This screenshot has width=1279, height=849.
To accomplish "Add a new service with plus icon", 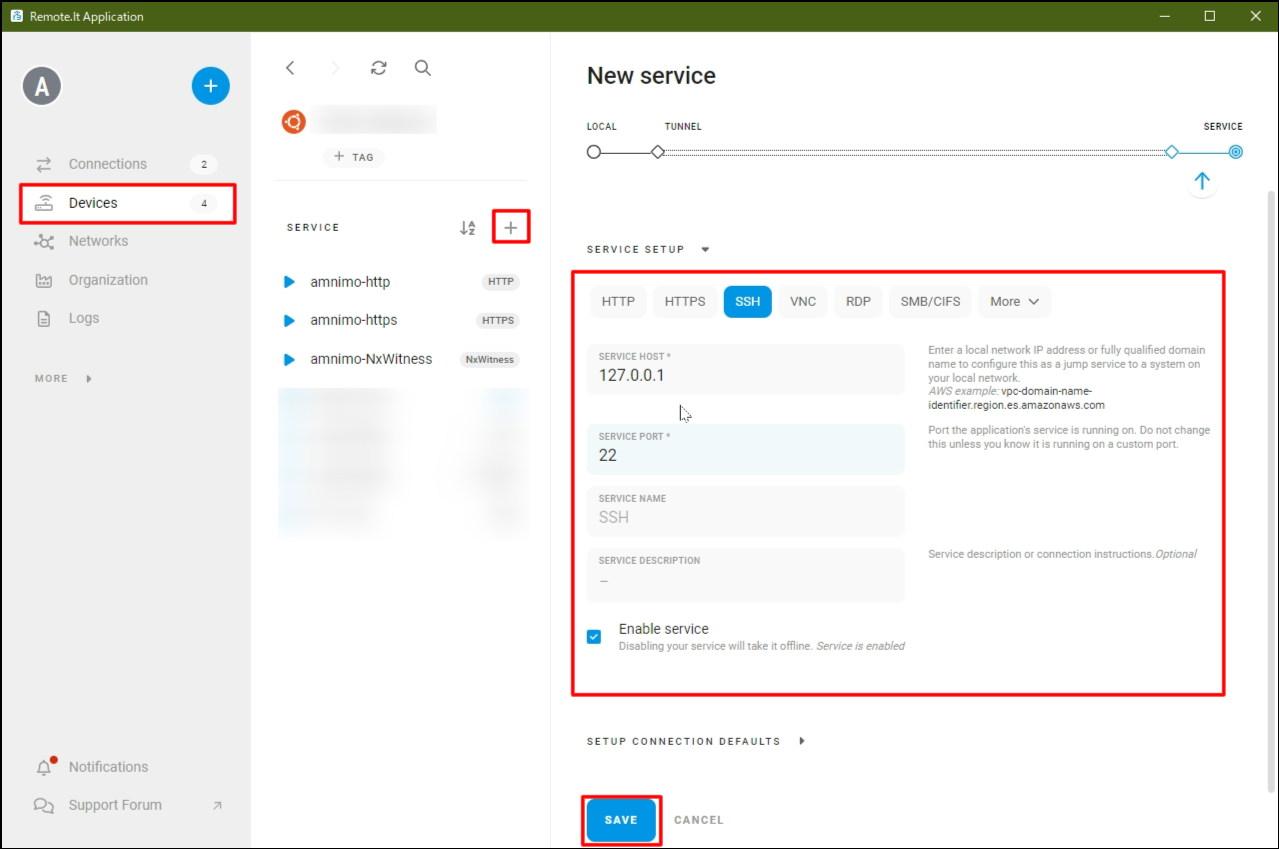I will pyautogui.click(x=511, y=228).
